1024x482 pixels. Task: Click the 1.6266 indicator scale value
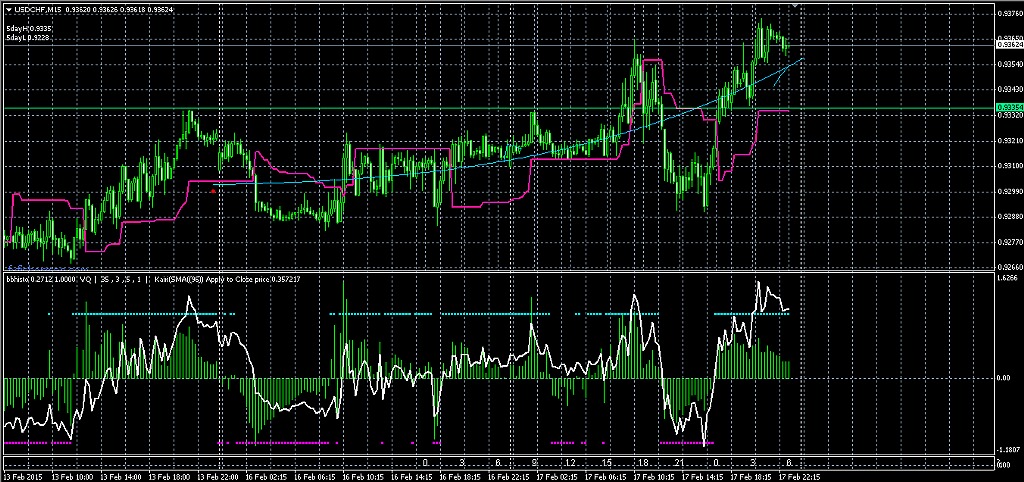(x=1008, y=279)
